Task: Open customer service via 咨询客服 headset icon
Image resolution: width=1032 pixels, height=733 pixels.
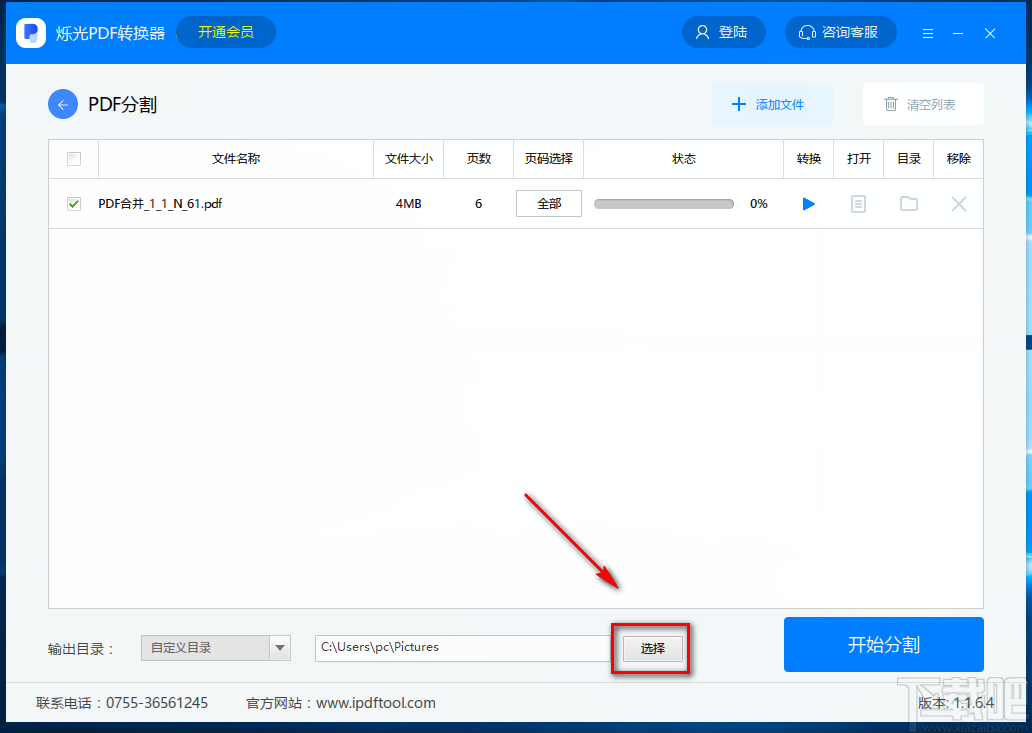Action: point(840,31)
